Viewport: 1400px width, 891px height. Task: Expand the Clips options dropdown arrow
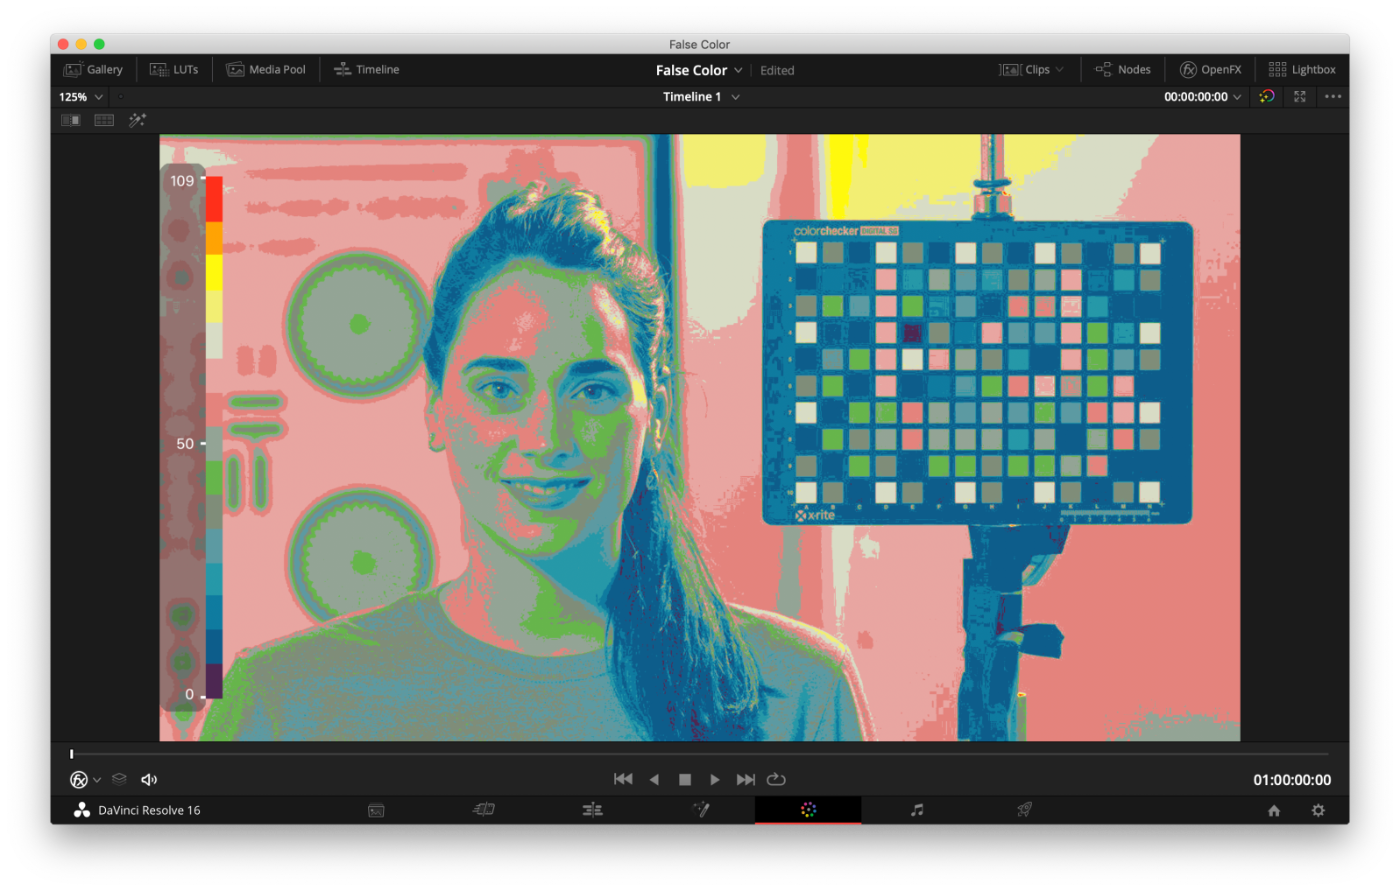(1059, 70)
